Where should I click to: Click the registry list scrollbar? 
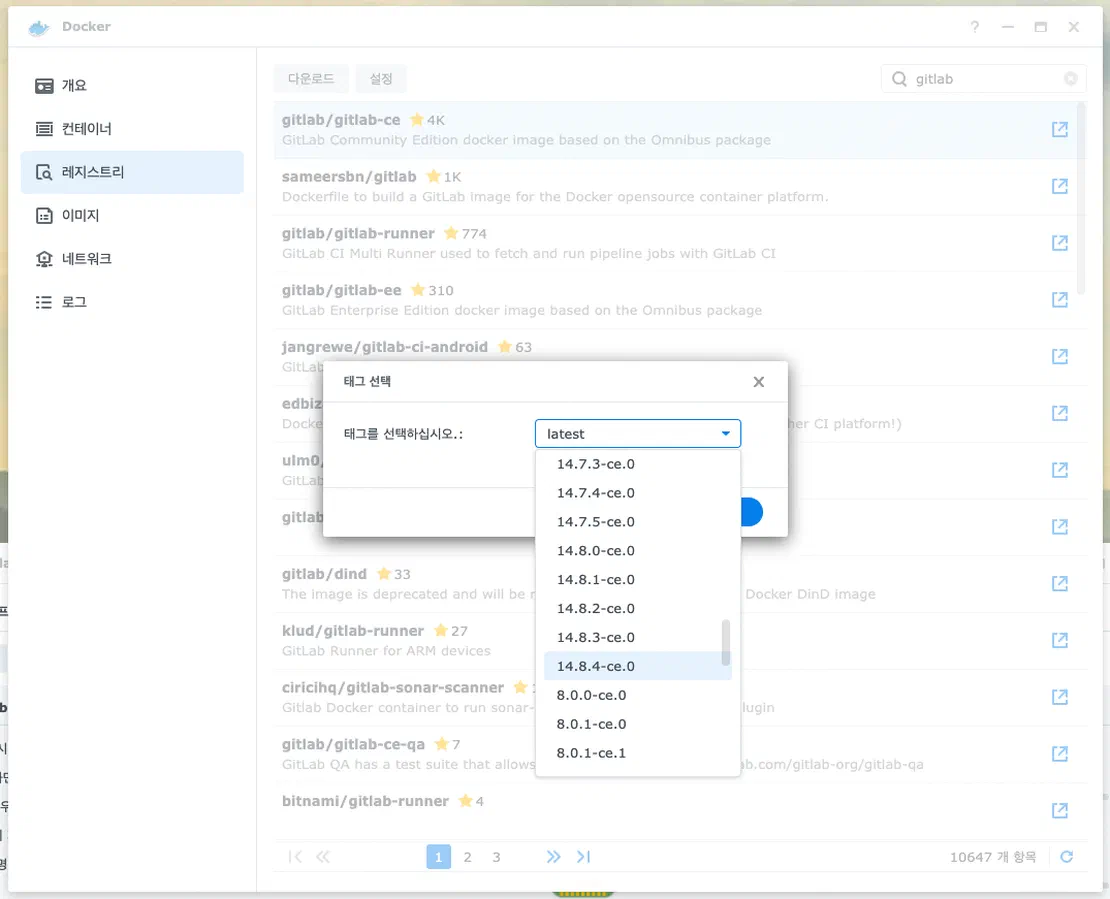1080,198
